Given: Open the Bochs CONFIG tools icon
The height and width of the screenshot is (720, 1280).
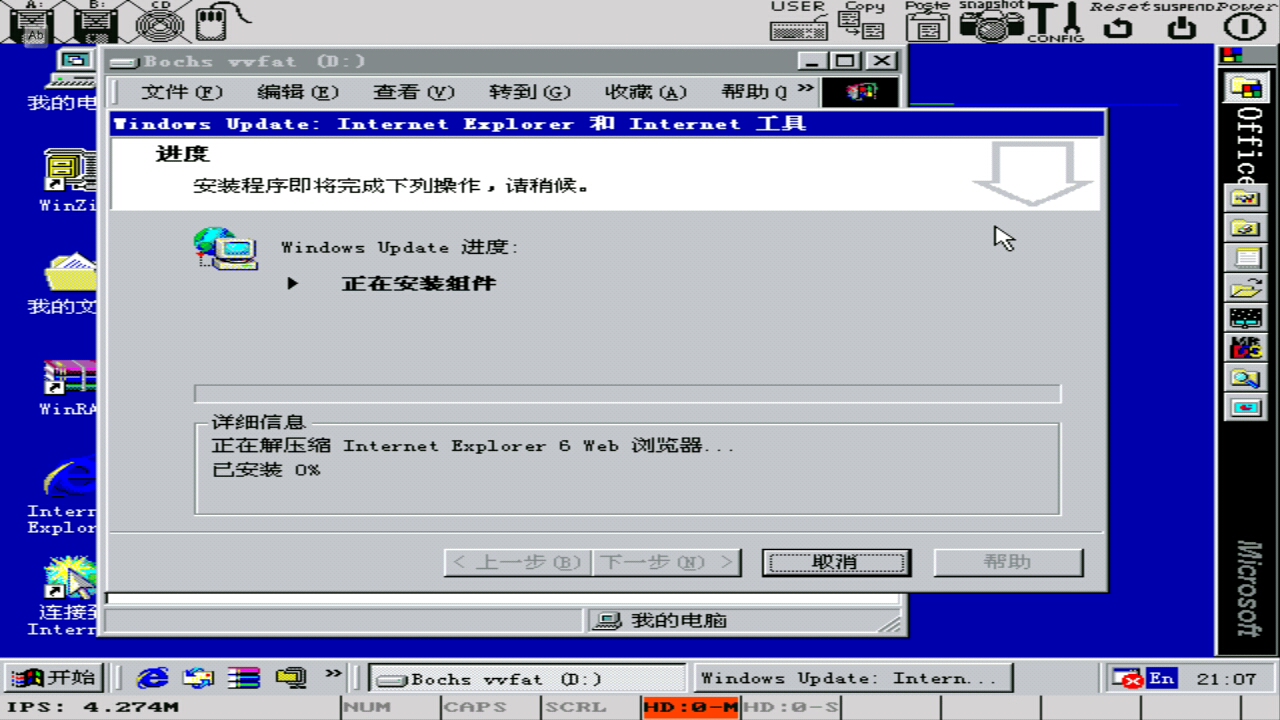Looking at the screenshot, I should coord(1055,22).
